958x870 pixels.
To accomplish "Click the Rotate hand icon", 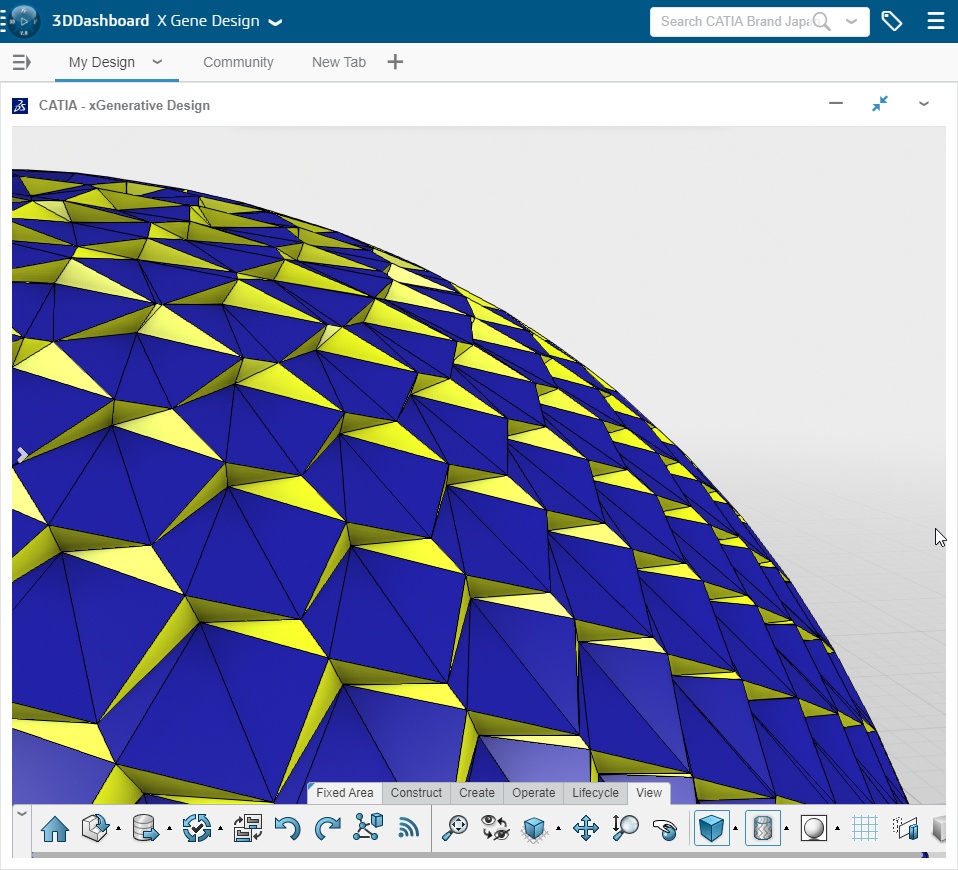I will (x=665, y=830).
